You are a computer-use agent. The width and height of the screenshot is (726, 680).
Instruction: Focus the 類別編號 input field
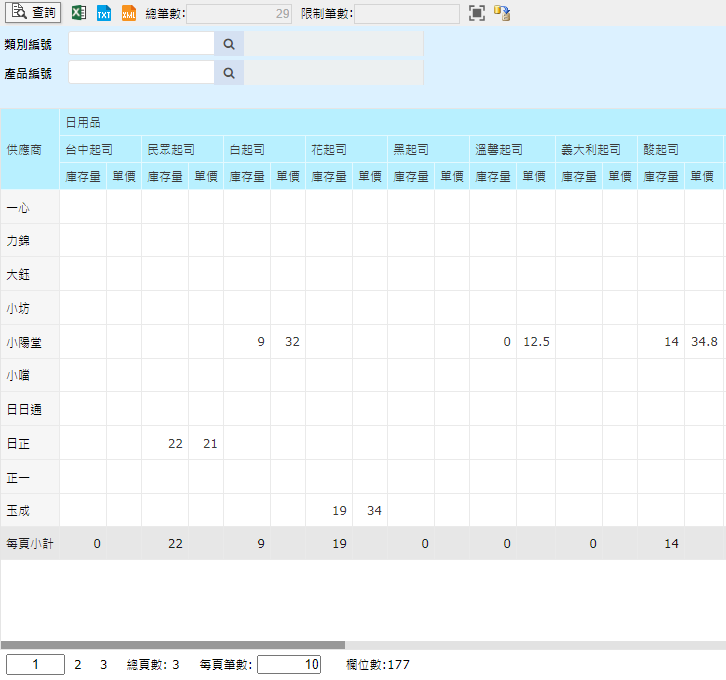pos(141,44)
